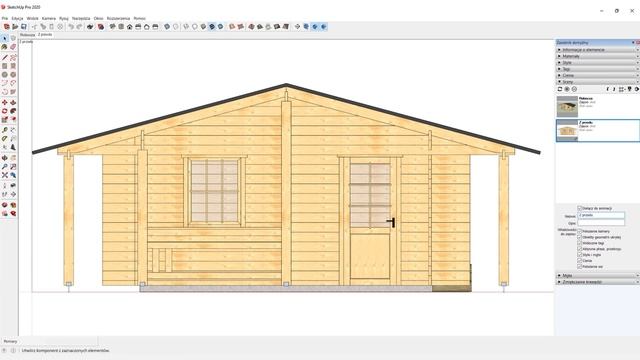Create new file from main toolbar
This screenshot has height=360, width=640.
tap(7, 27)
